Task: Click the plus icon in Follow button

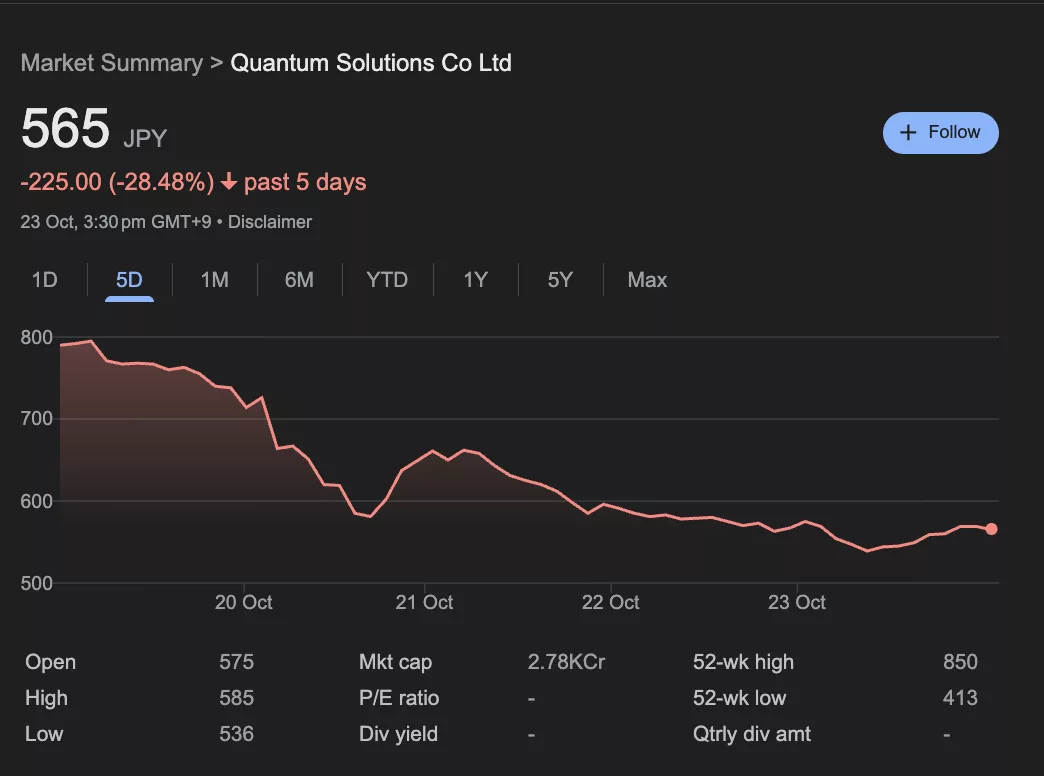Action: click(x=908, y=132)
